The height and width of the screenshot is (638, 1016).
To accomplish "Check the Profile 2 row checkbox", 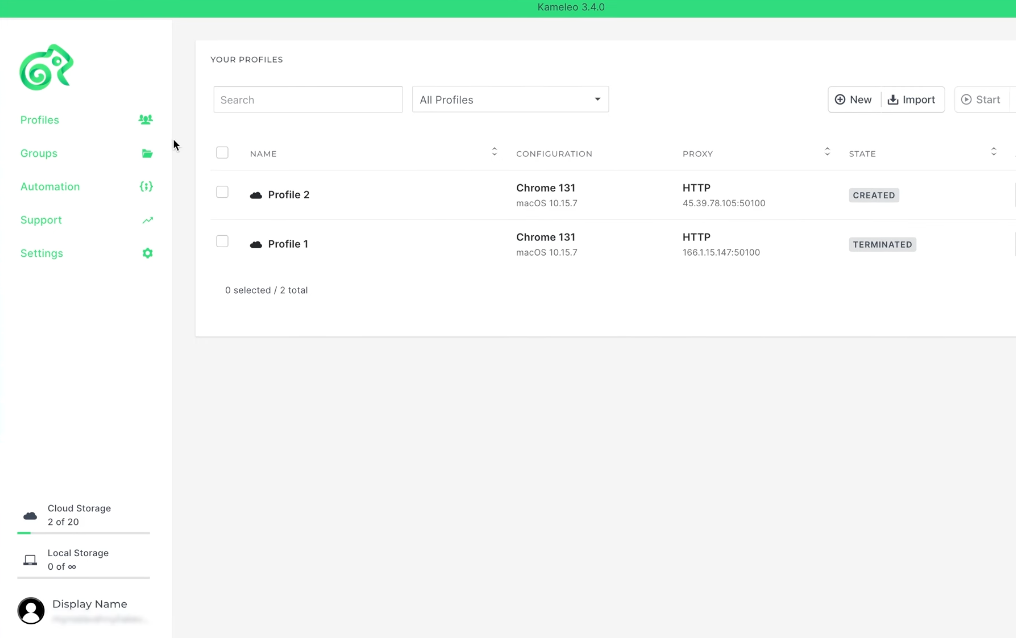I will tap(222, 192).
